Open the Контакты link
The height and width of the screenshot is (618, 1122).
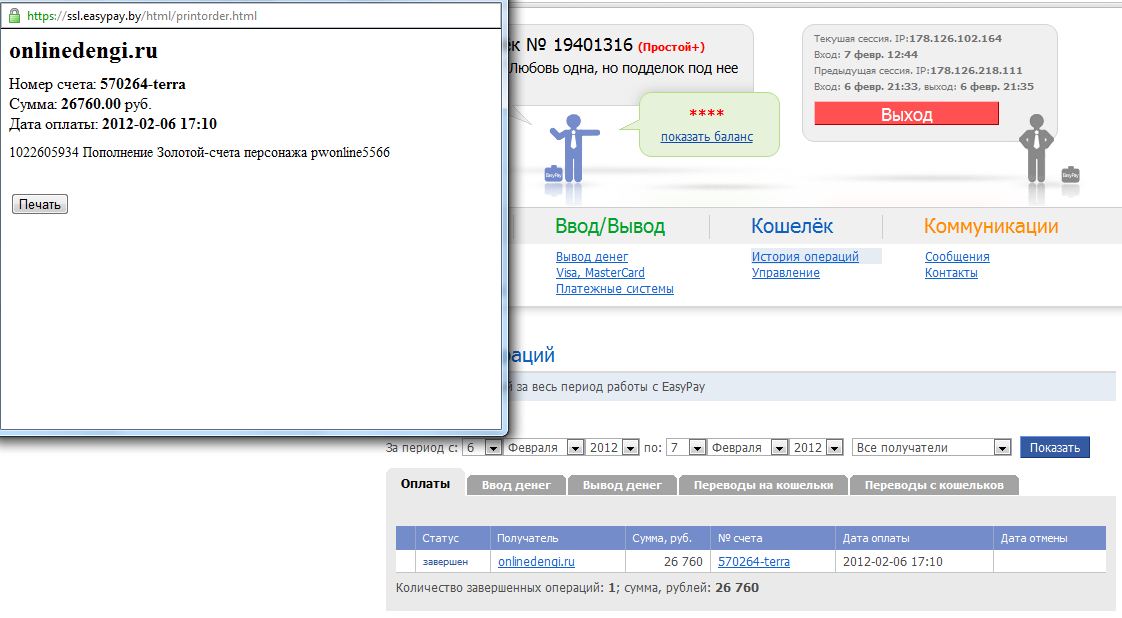951,273
